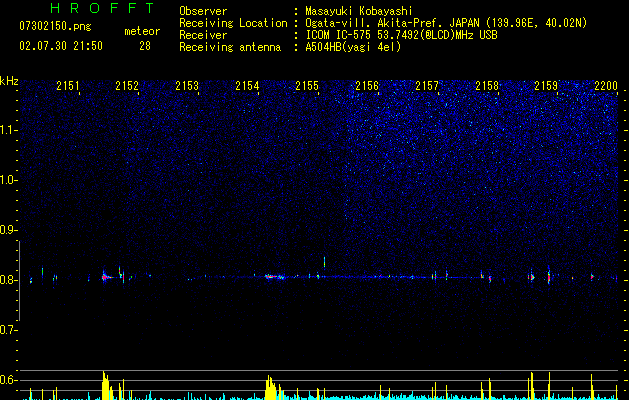Click the Receiver label
629x400 pixels.
click(203, 35)
